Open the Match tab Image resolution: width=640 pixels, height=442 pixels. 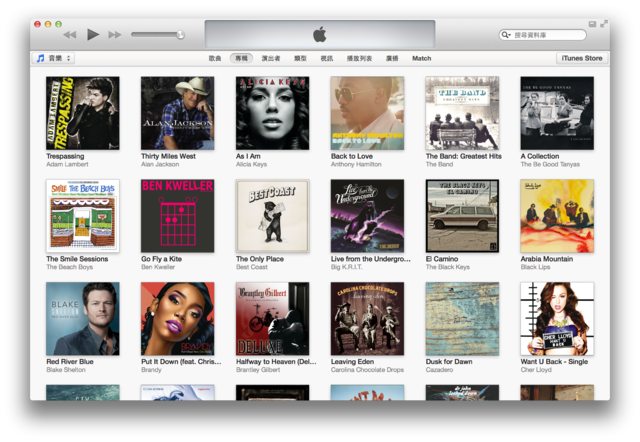[x=422, y=58]
